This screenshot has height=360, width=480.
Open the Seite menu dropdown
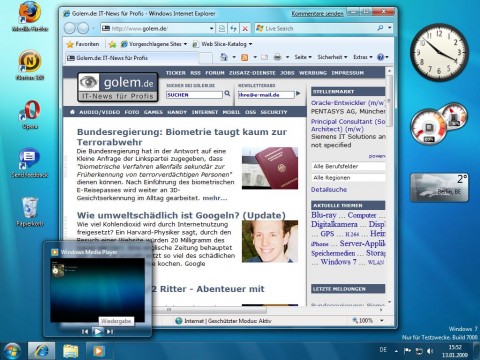pyautogui.click(x=303, y=57)
